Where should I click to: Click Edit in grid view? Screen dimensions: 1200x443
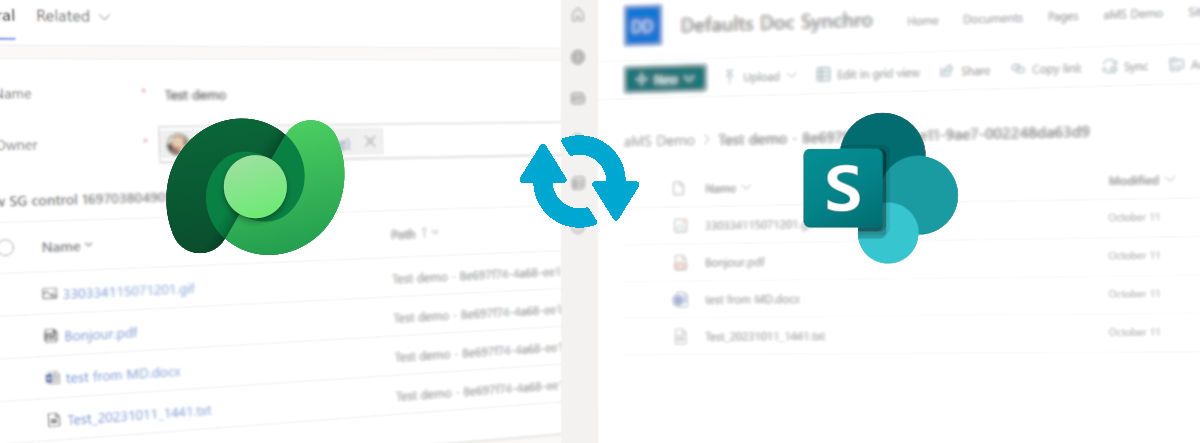(x=868, y=73)
